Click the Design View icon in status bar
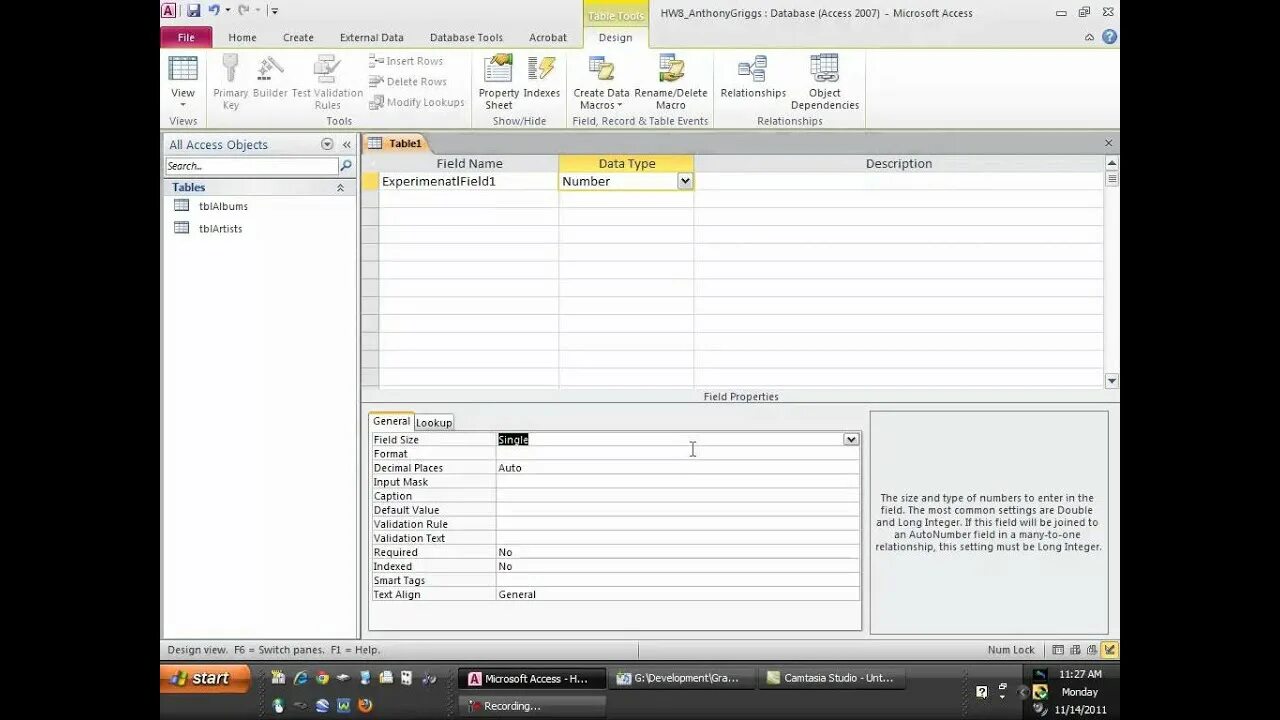1280x720 pixels. pos(1109,650)
